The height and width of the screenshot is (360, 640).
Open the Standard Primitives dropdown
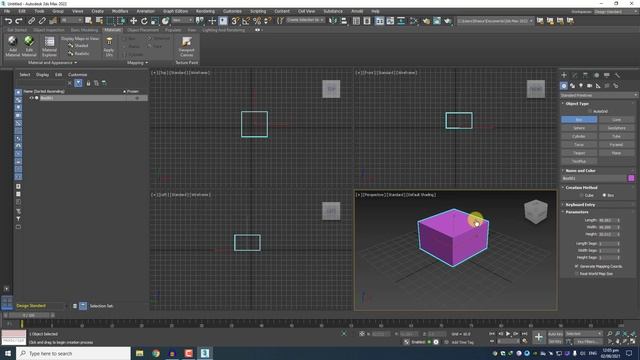tap(598, 95)
